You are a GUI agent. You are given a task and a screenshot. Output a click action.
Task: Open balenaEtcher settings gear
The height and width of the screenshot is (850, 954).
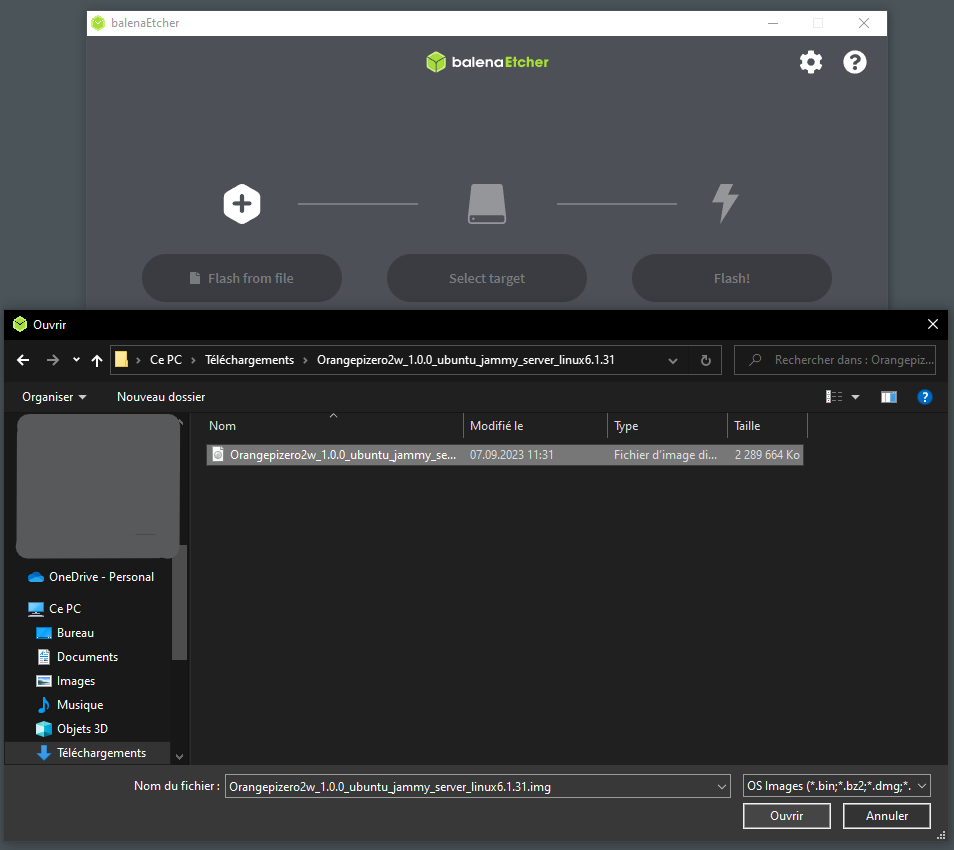point(810,62)
